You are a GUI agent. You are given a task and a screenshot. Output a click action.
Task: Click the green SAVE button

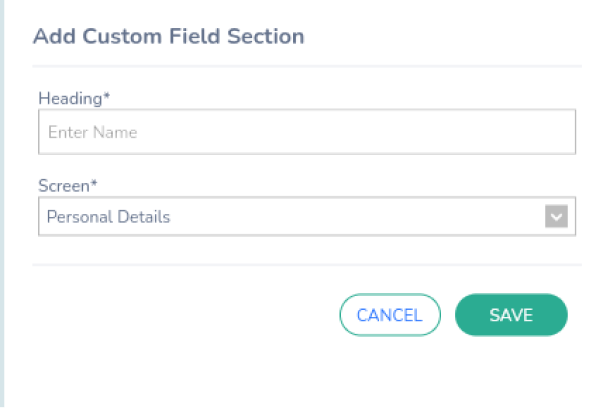(511, 315)
